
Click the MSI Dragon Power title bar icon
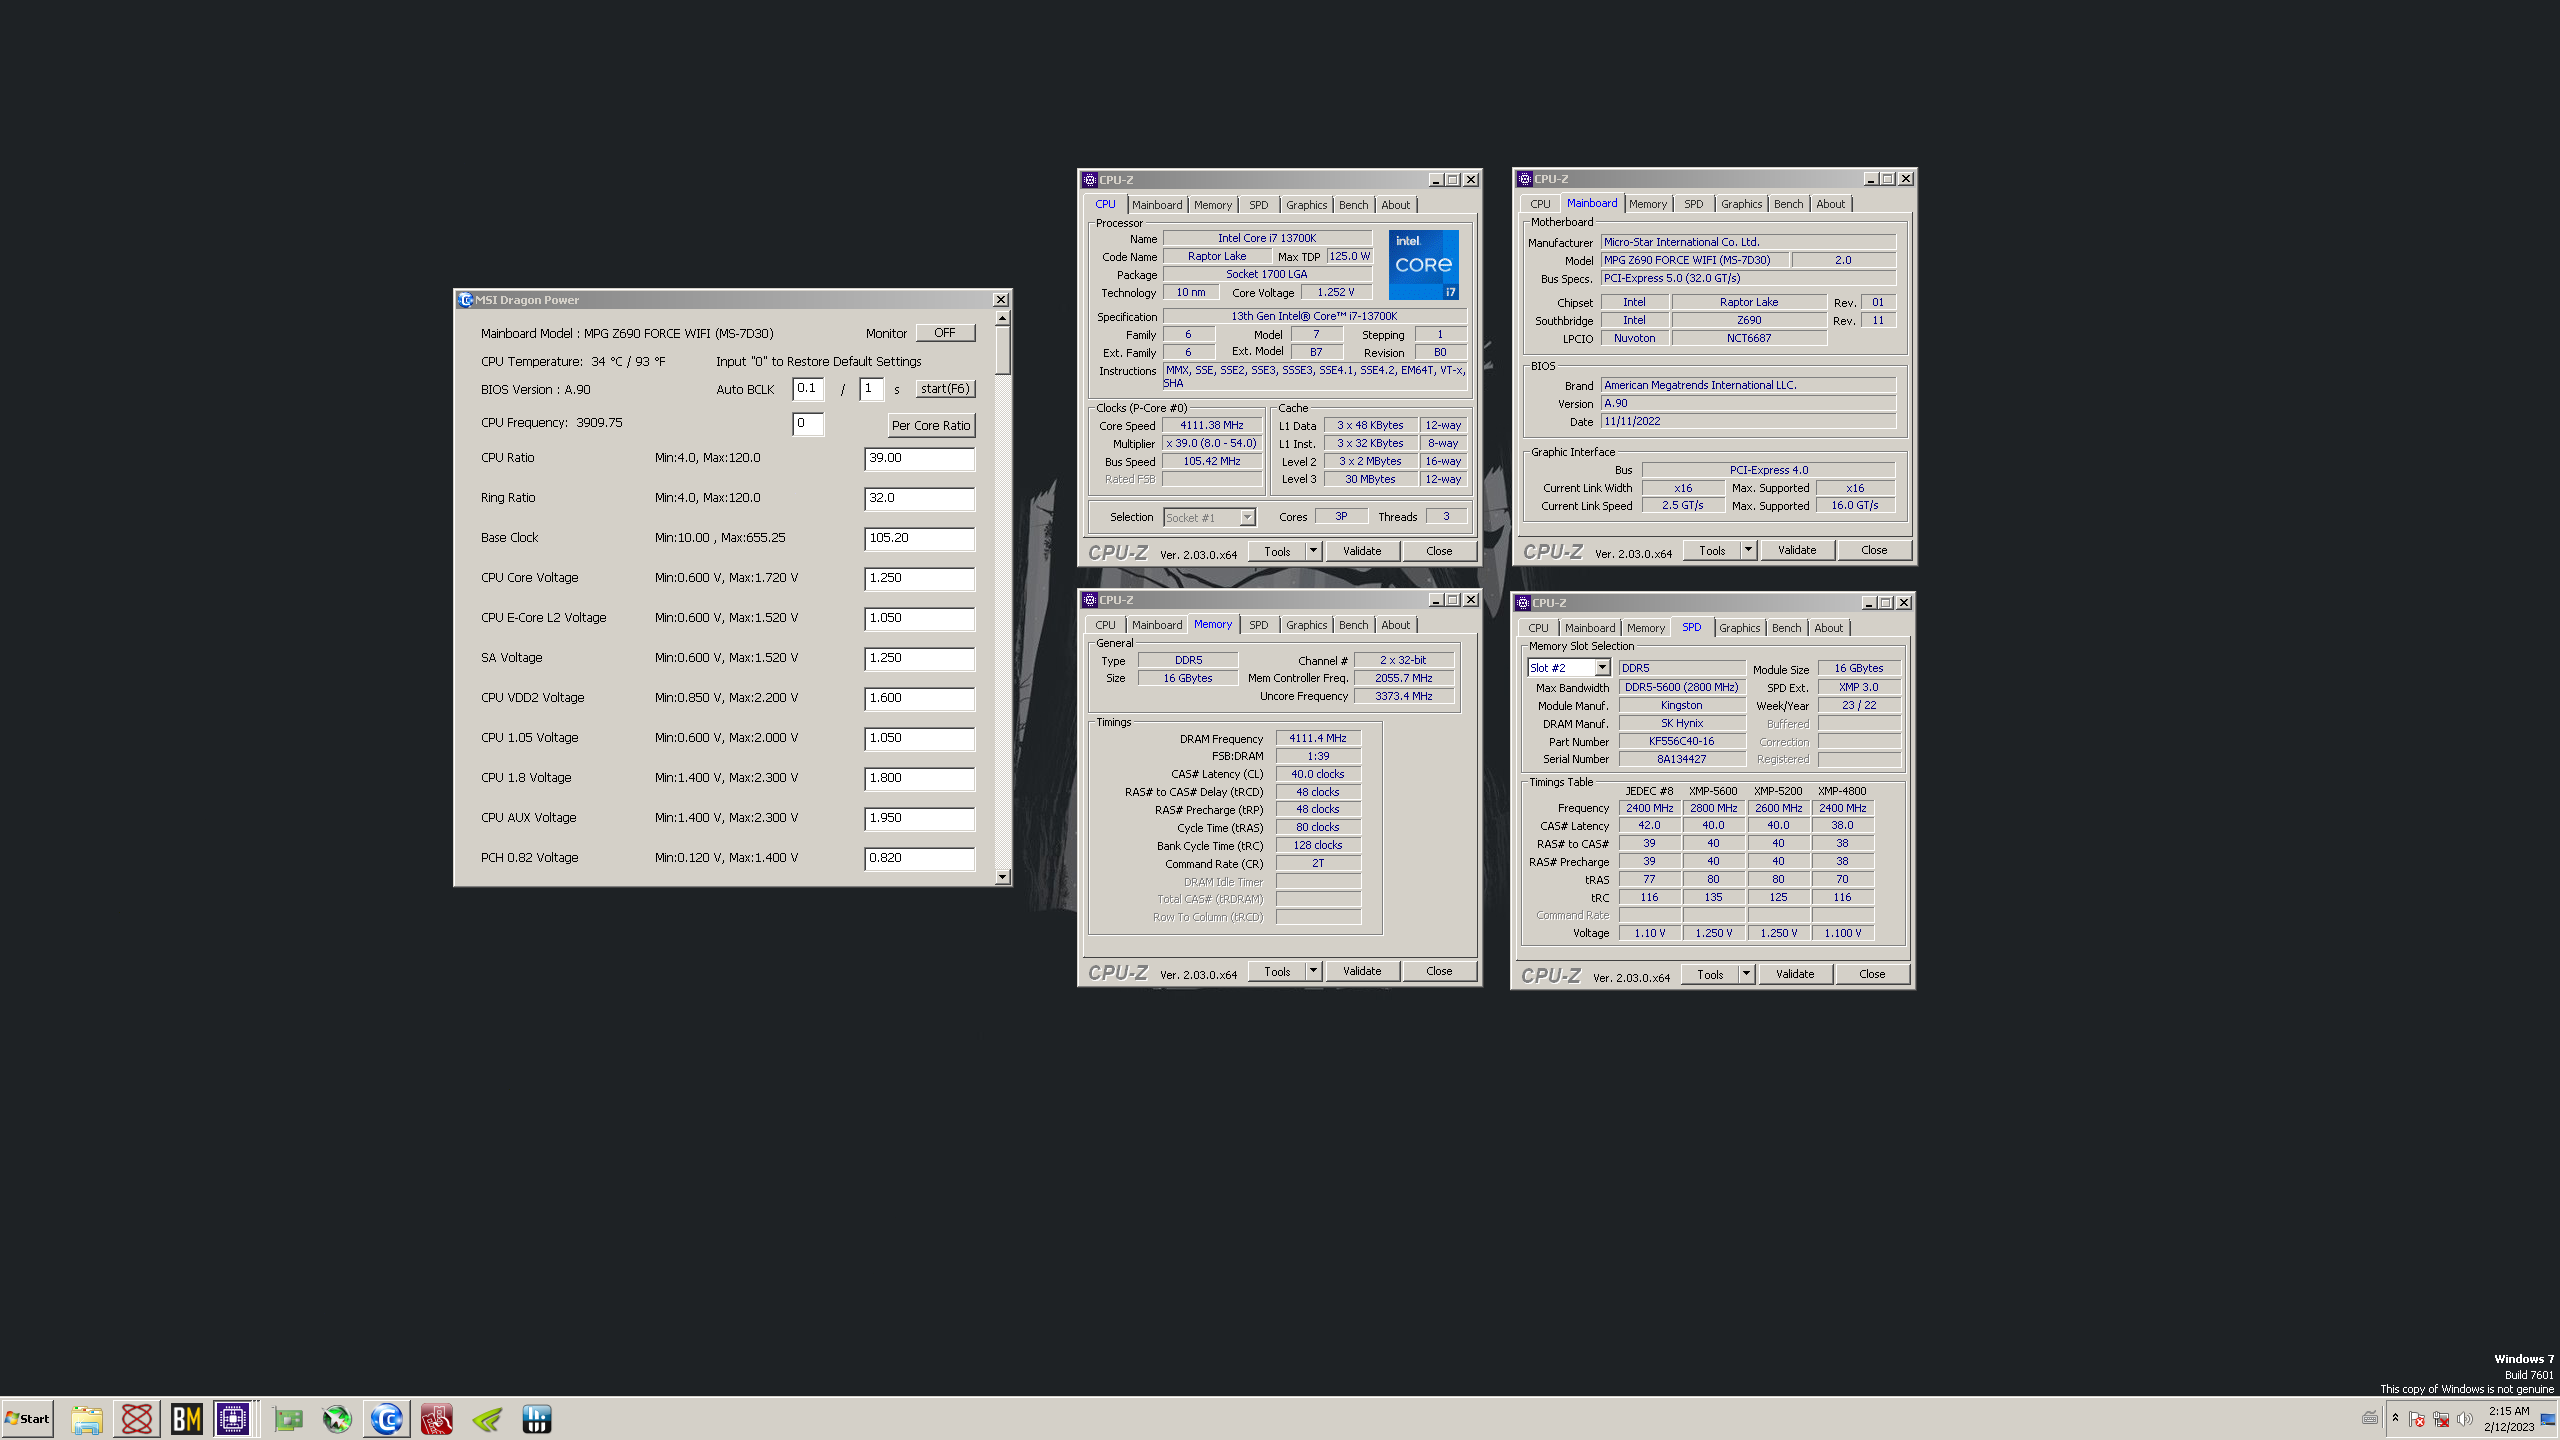(465, 300)
